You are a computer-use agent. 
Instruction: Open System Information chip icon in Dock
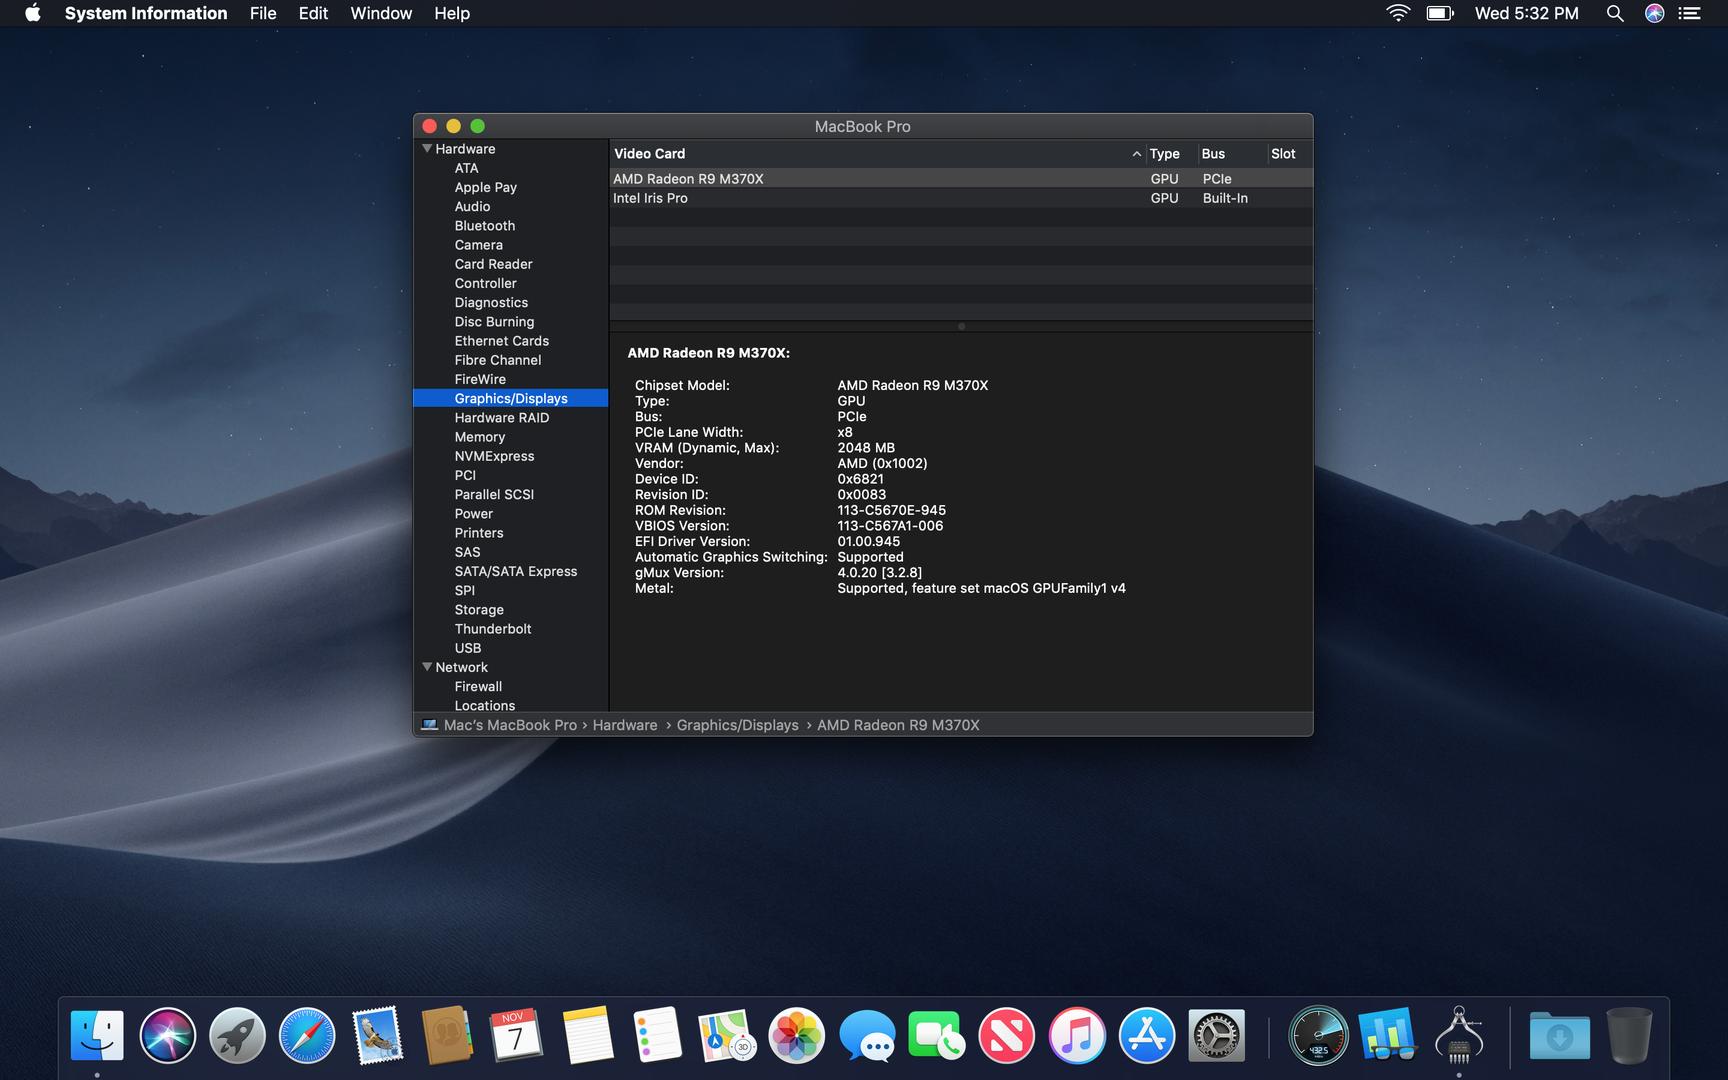pyautogui.click(x=1458, y=1035)
